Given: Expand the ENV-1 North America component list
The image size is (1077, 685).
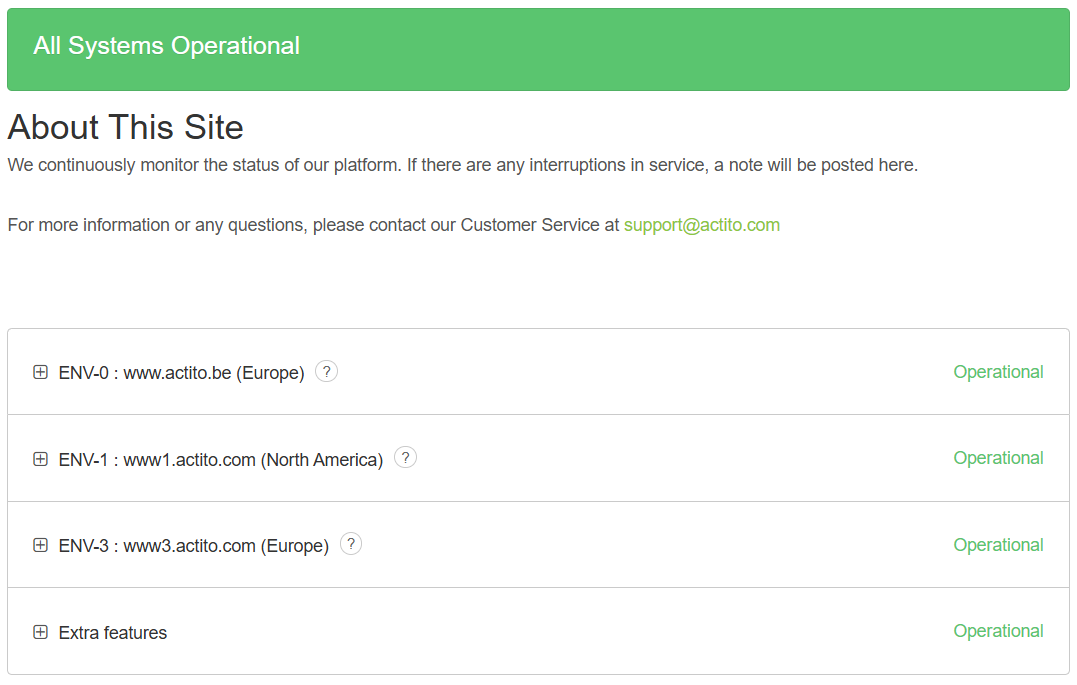Looking at the screenshot, I should click(40, 458).
